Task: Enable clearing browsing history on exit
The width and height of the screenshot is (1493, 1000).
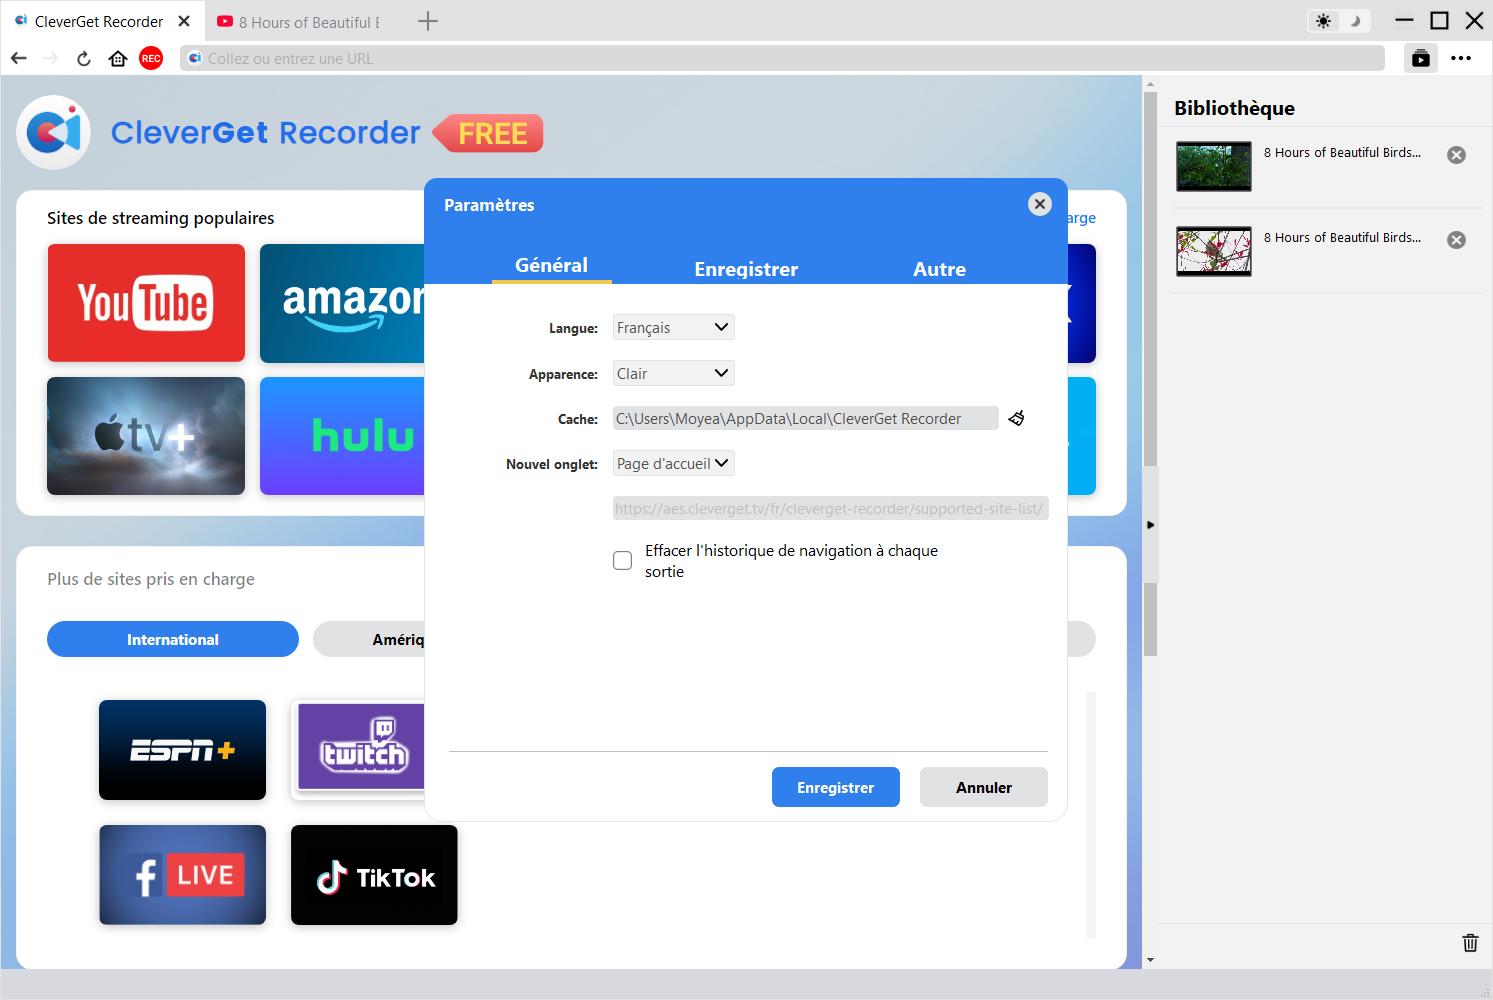Action: pyautogui.click(x=622, y=560)
